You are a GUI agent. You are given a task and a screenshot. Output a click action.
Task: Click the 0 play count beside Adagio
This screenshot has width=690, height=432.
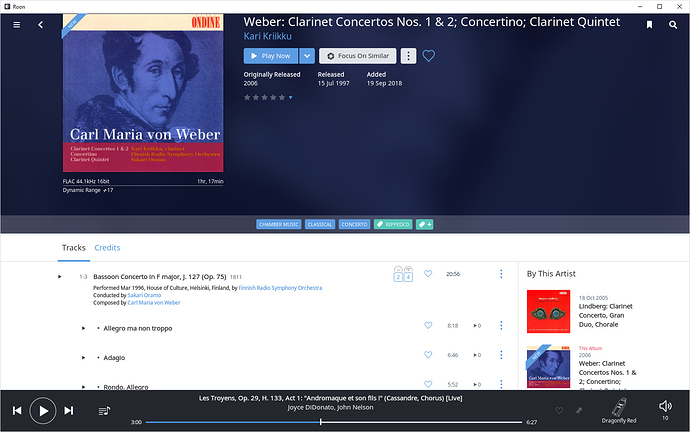(x=477, y=355)
